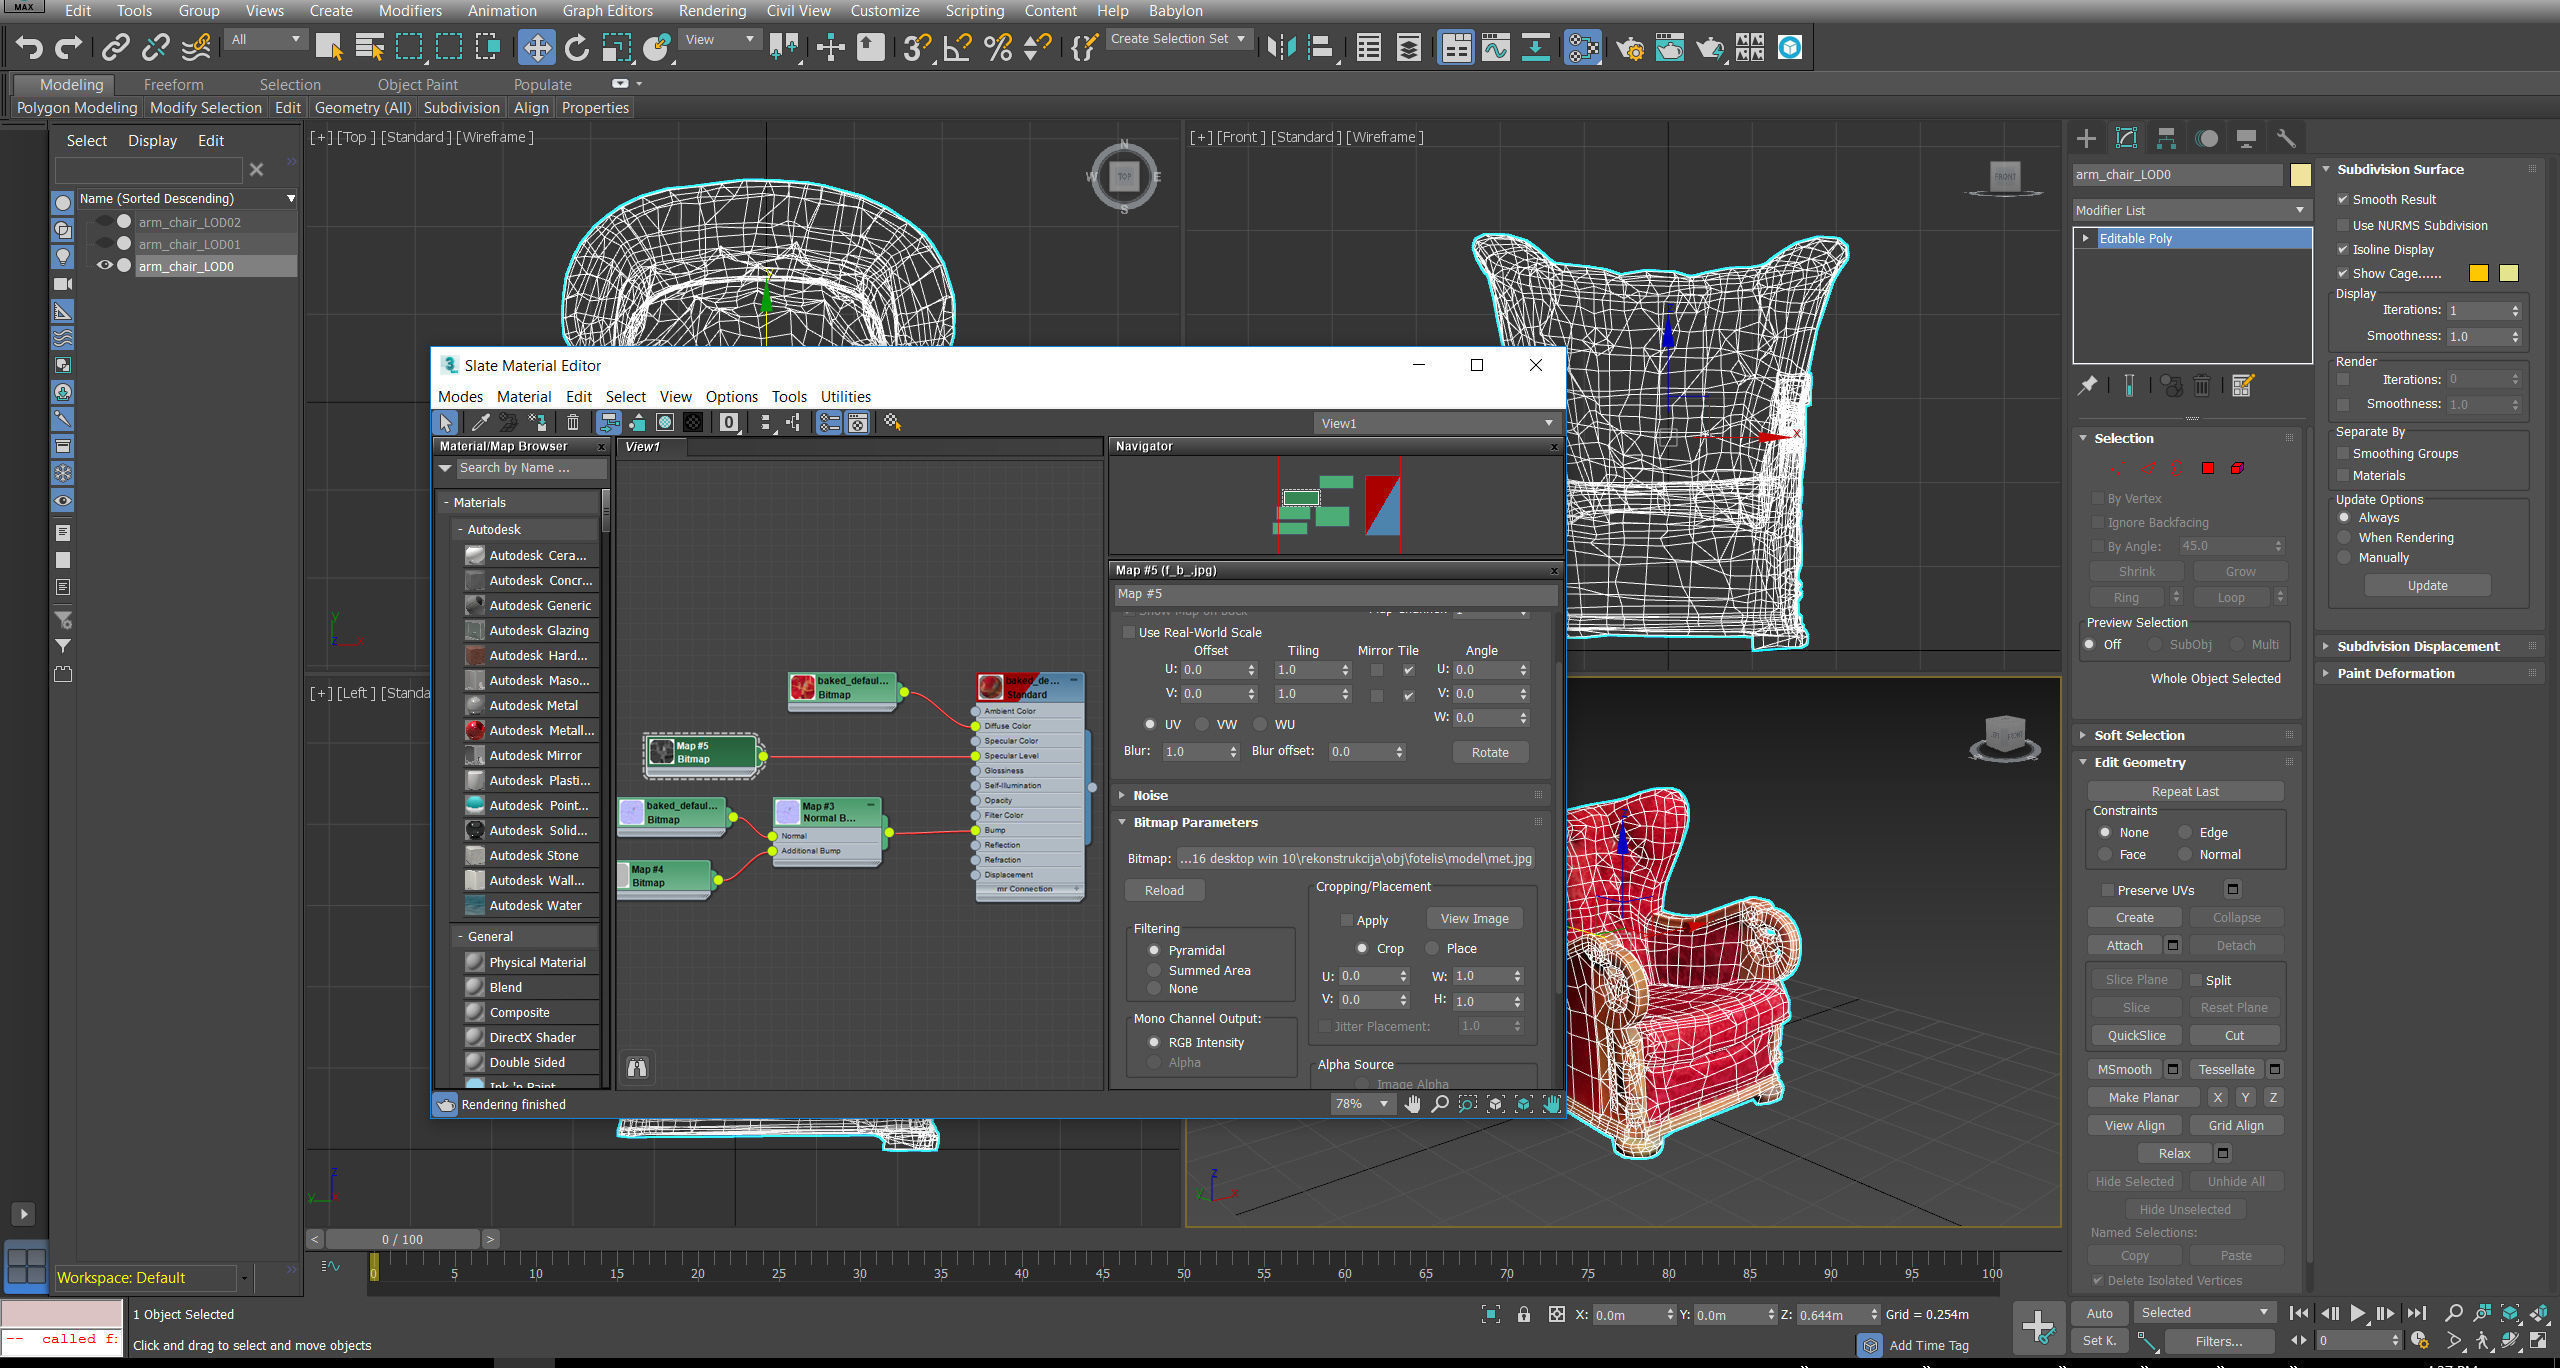Select the Select and Link tool
This screenshot has width=2560, height=1368.
pos(116,47)
